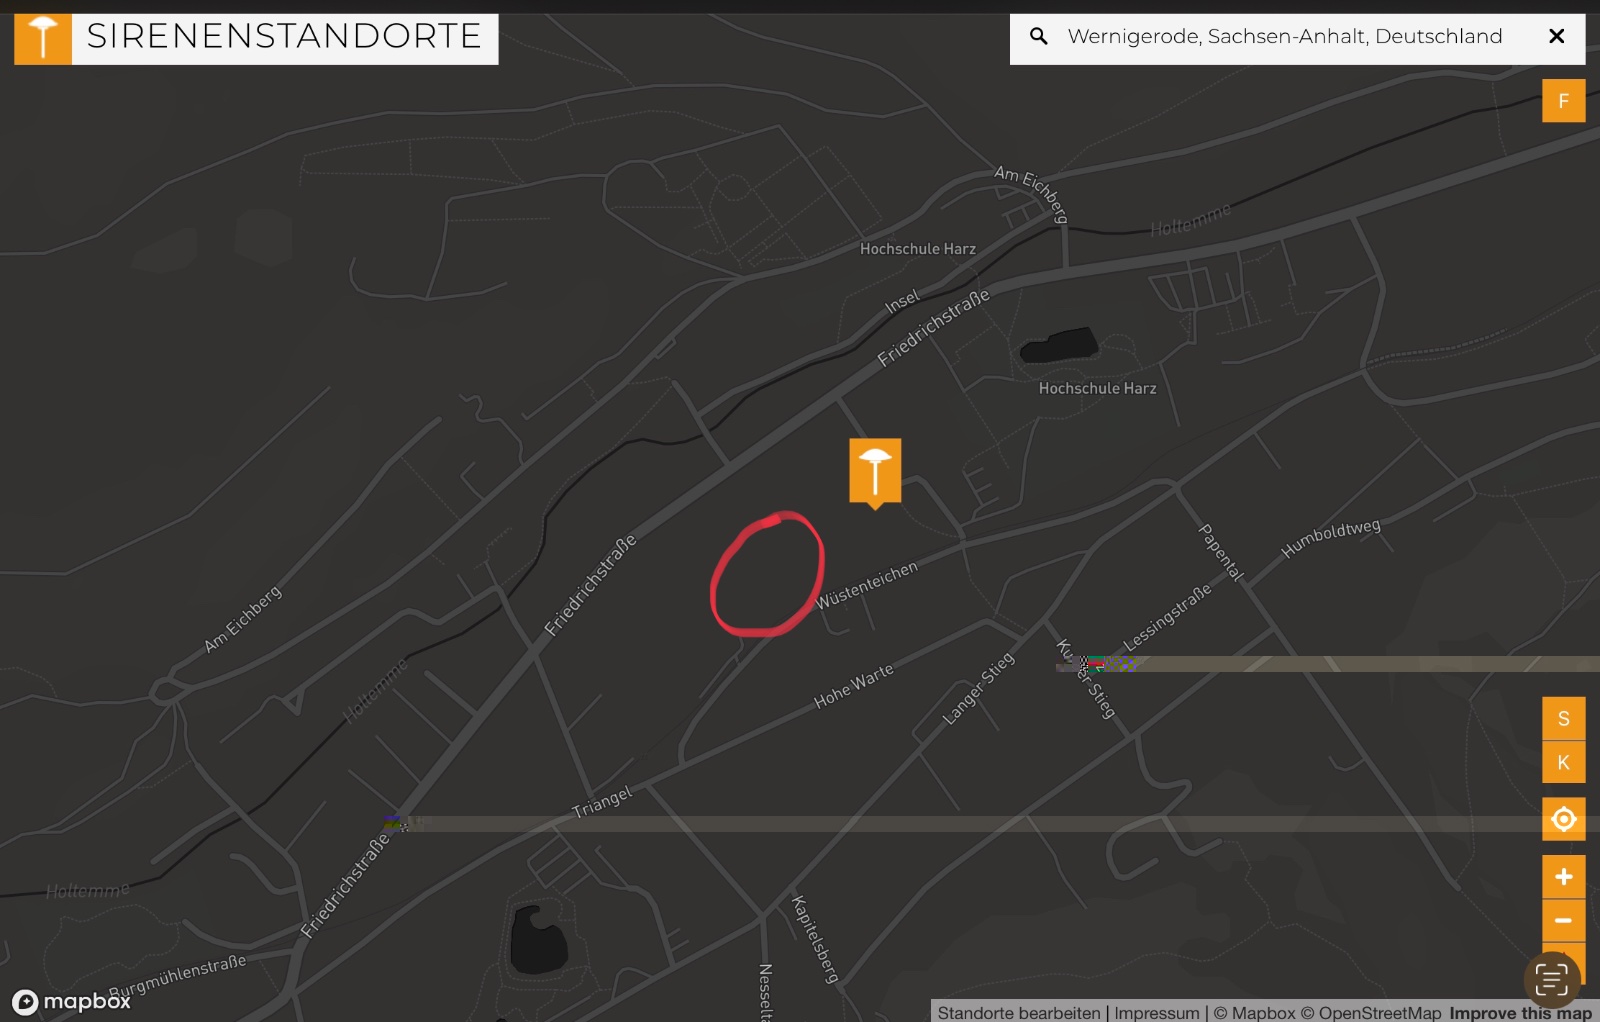Open the Impressum link

[1156, 1013]
